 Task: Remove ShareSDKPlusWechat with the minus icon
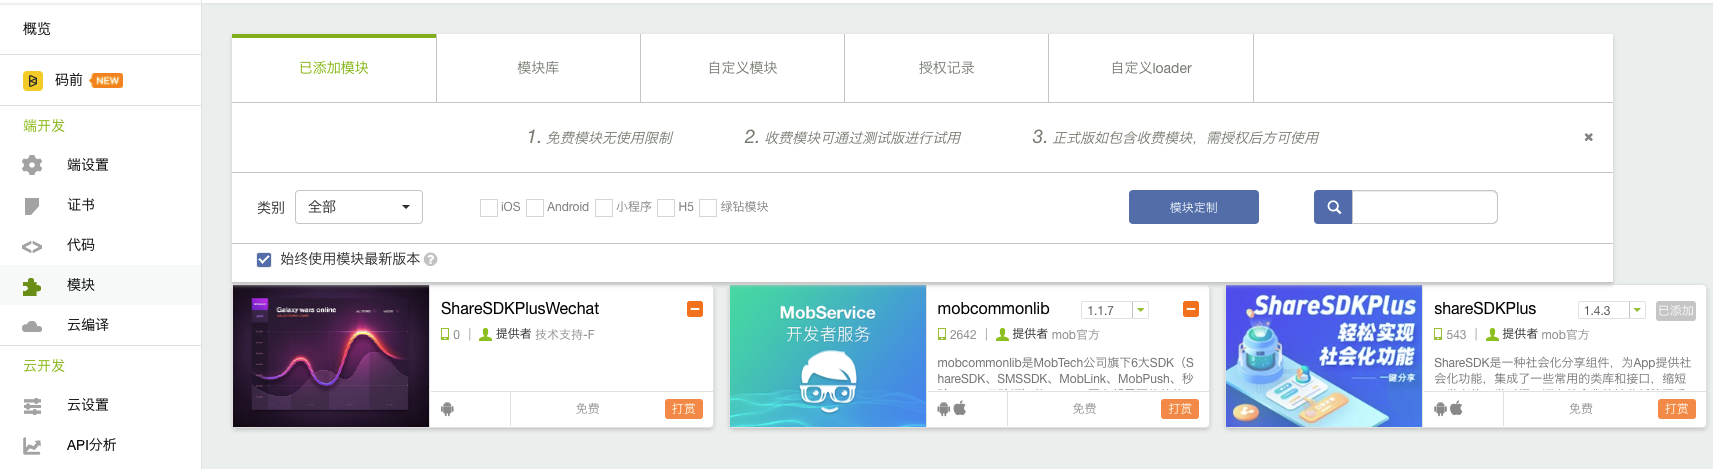[695, 309]
